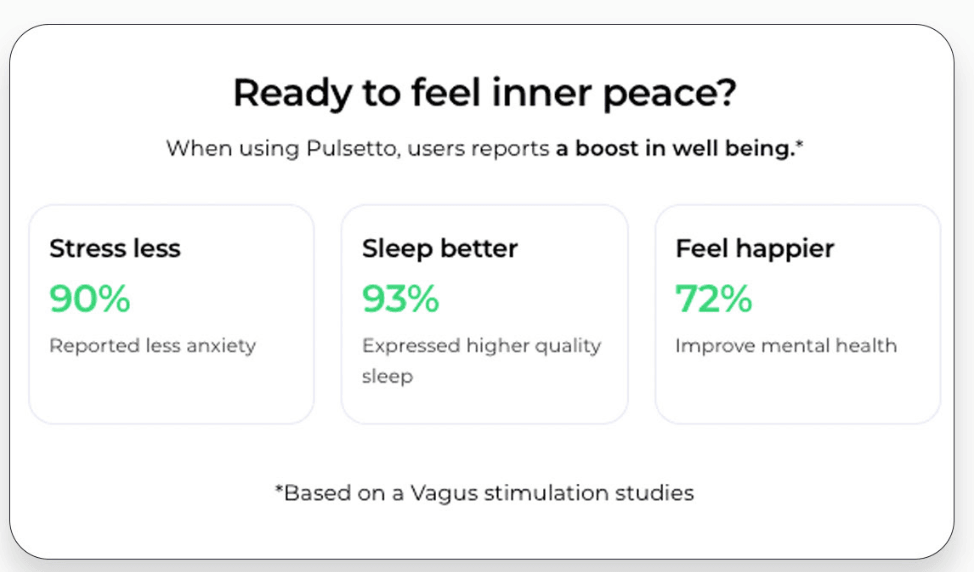The image size is (974, 572).
Task: Click the "Ready to feel inner peace?" heading
Action: pos(485,93)
